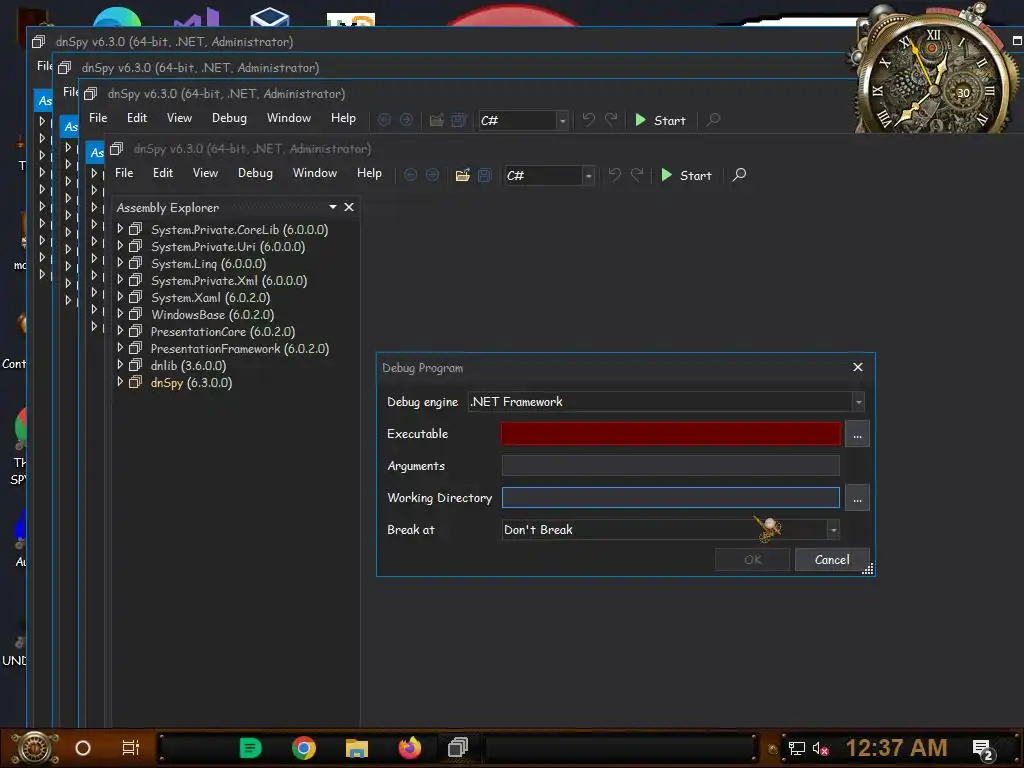Open Debug menu in the second dnSpy window
Viewport: 1024px width, 768px height.
[x=229, y=118]
